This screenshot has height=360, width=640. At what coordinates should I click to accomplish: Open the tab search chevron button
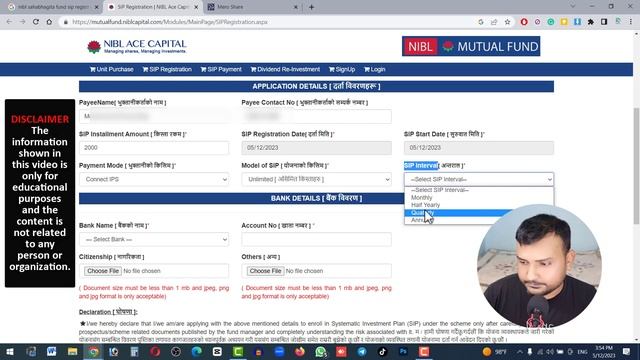pos(572,7)
